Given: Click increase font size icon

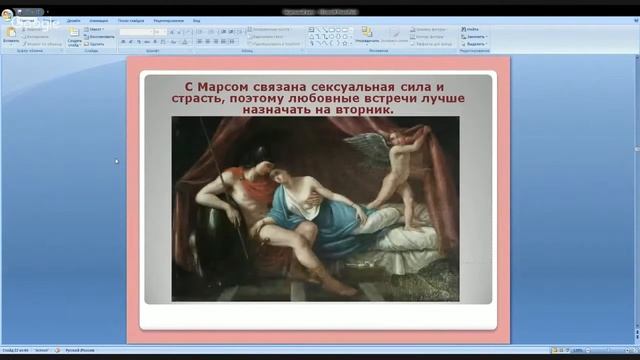Looking at the screenshot, I should [x=172, y=32].
